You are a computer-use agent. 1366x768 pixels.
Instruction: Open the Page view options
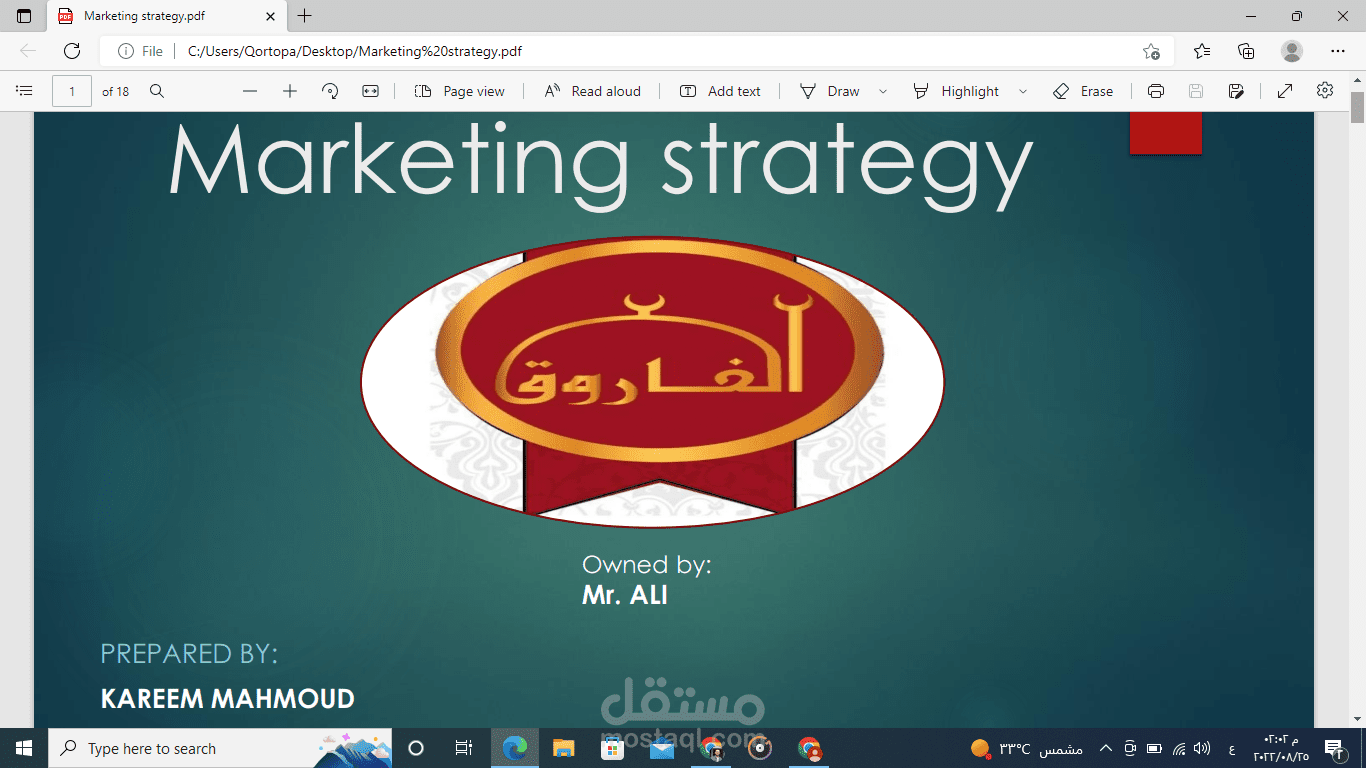[x=460, y=91]
